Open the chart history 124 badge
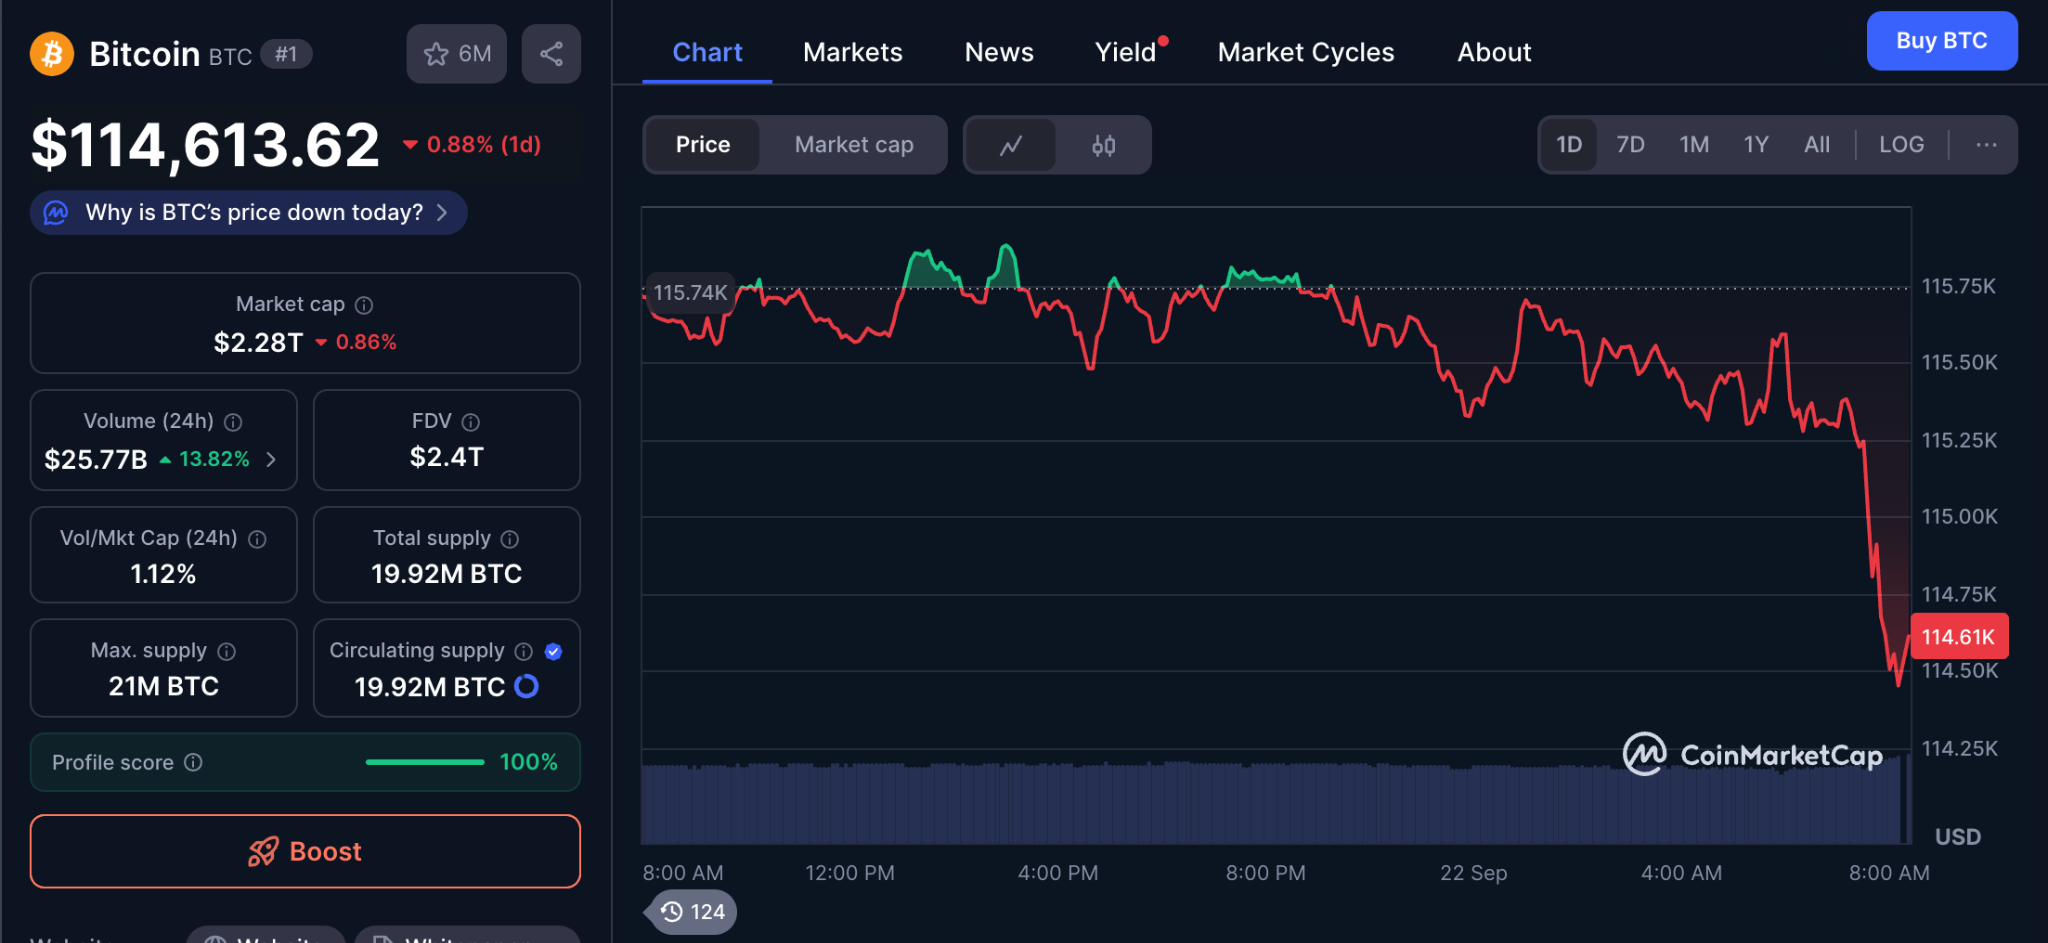2048x943 pixels. tap(693, 912)
